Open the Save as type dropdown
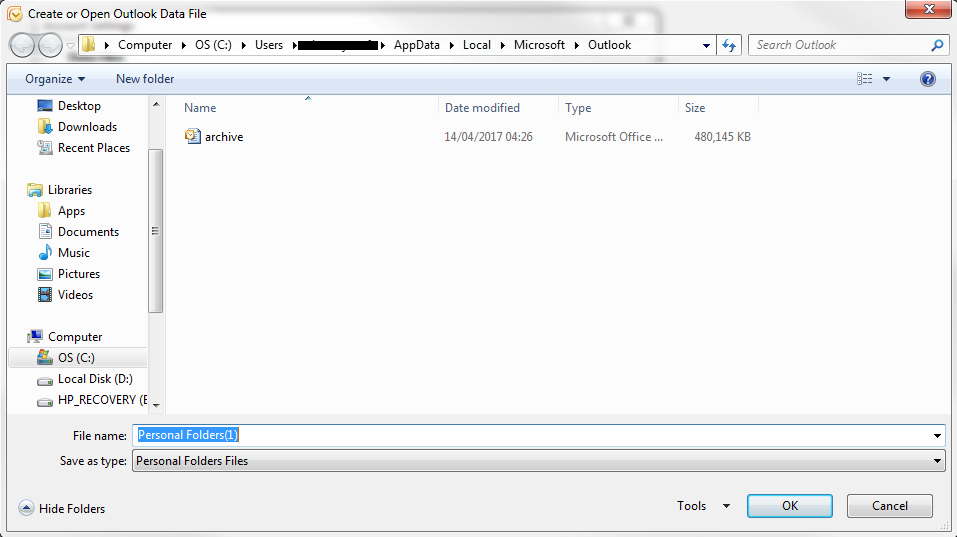 pos(538,461)
